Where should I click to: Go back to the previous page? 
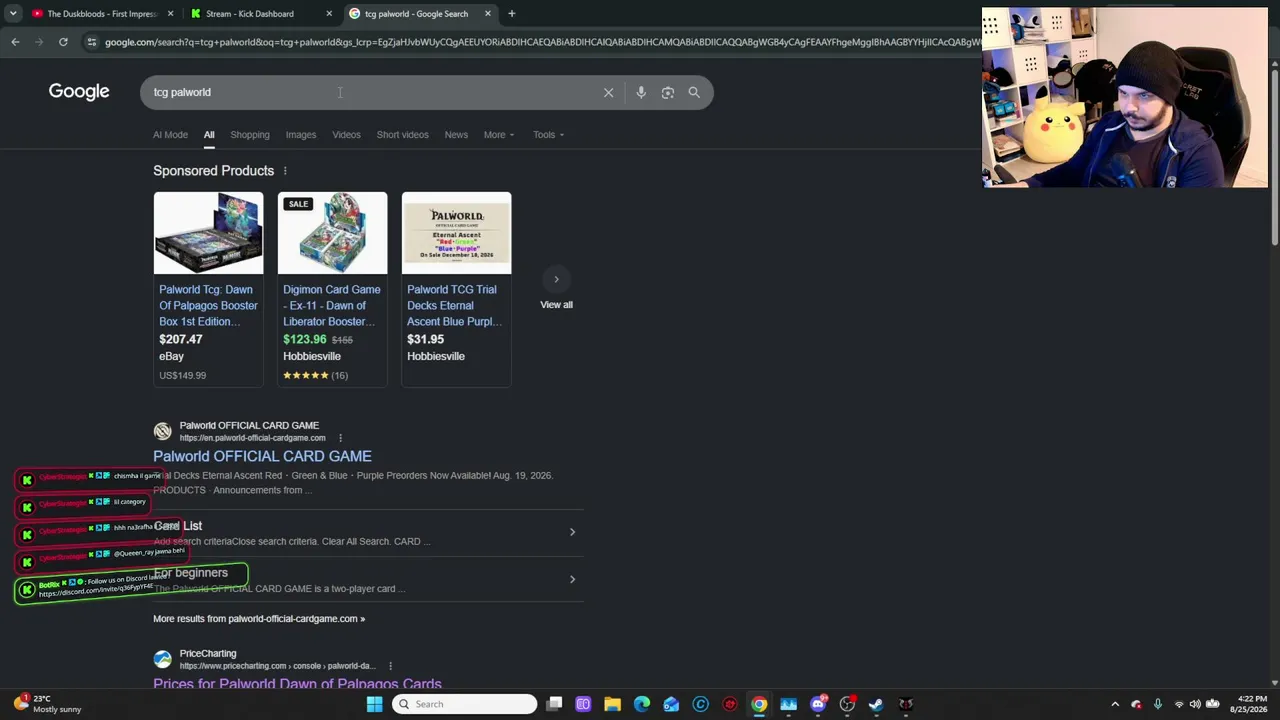coord(15,42)
